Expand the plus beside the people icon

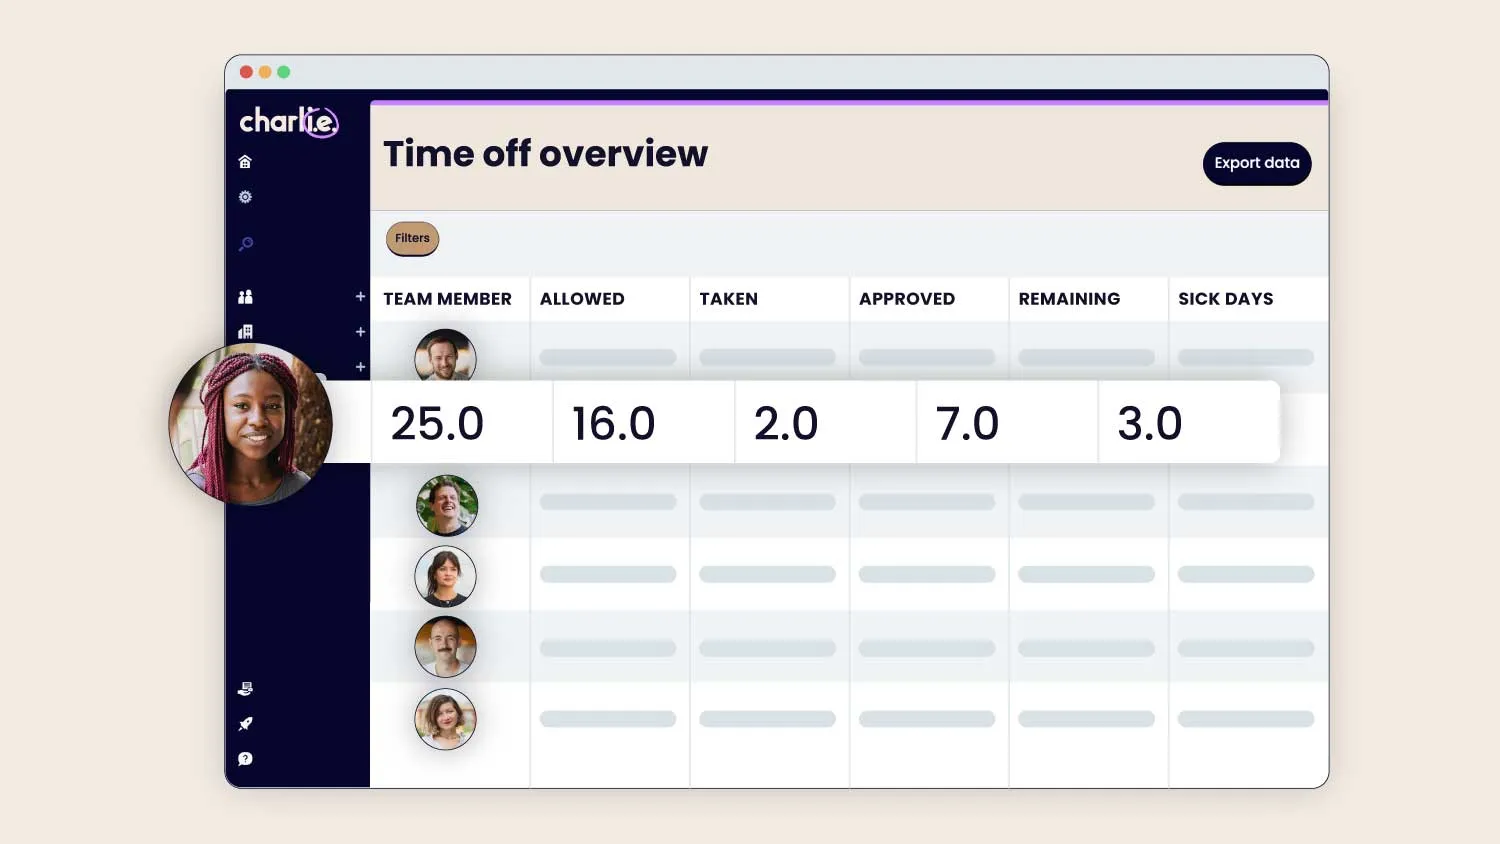coord(360,297)
